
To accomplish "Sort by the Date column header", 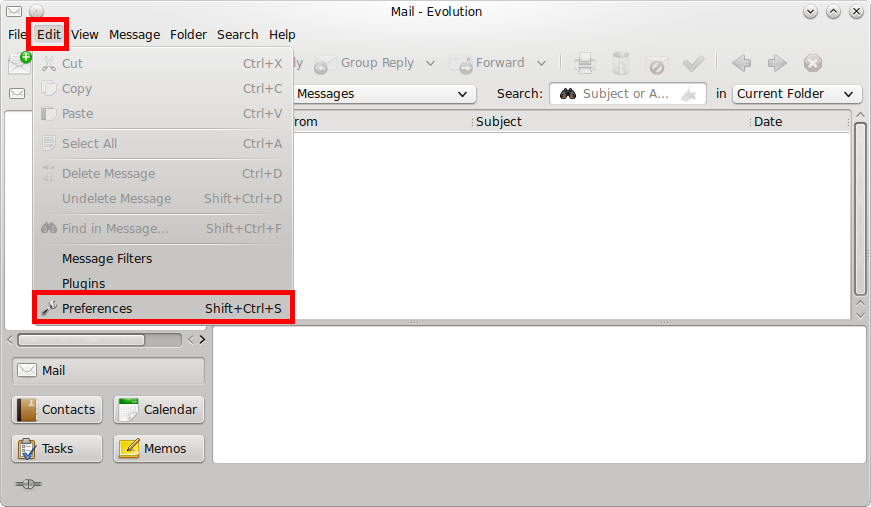I will click(x=799, y=122).
